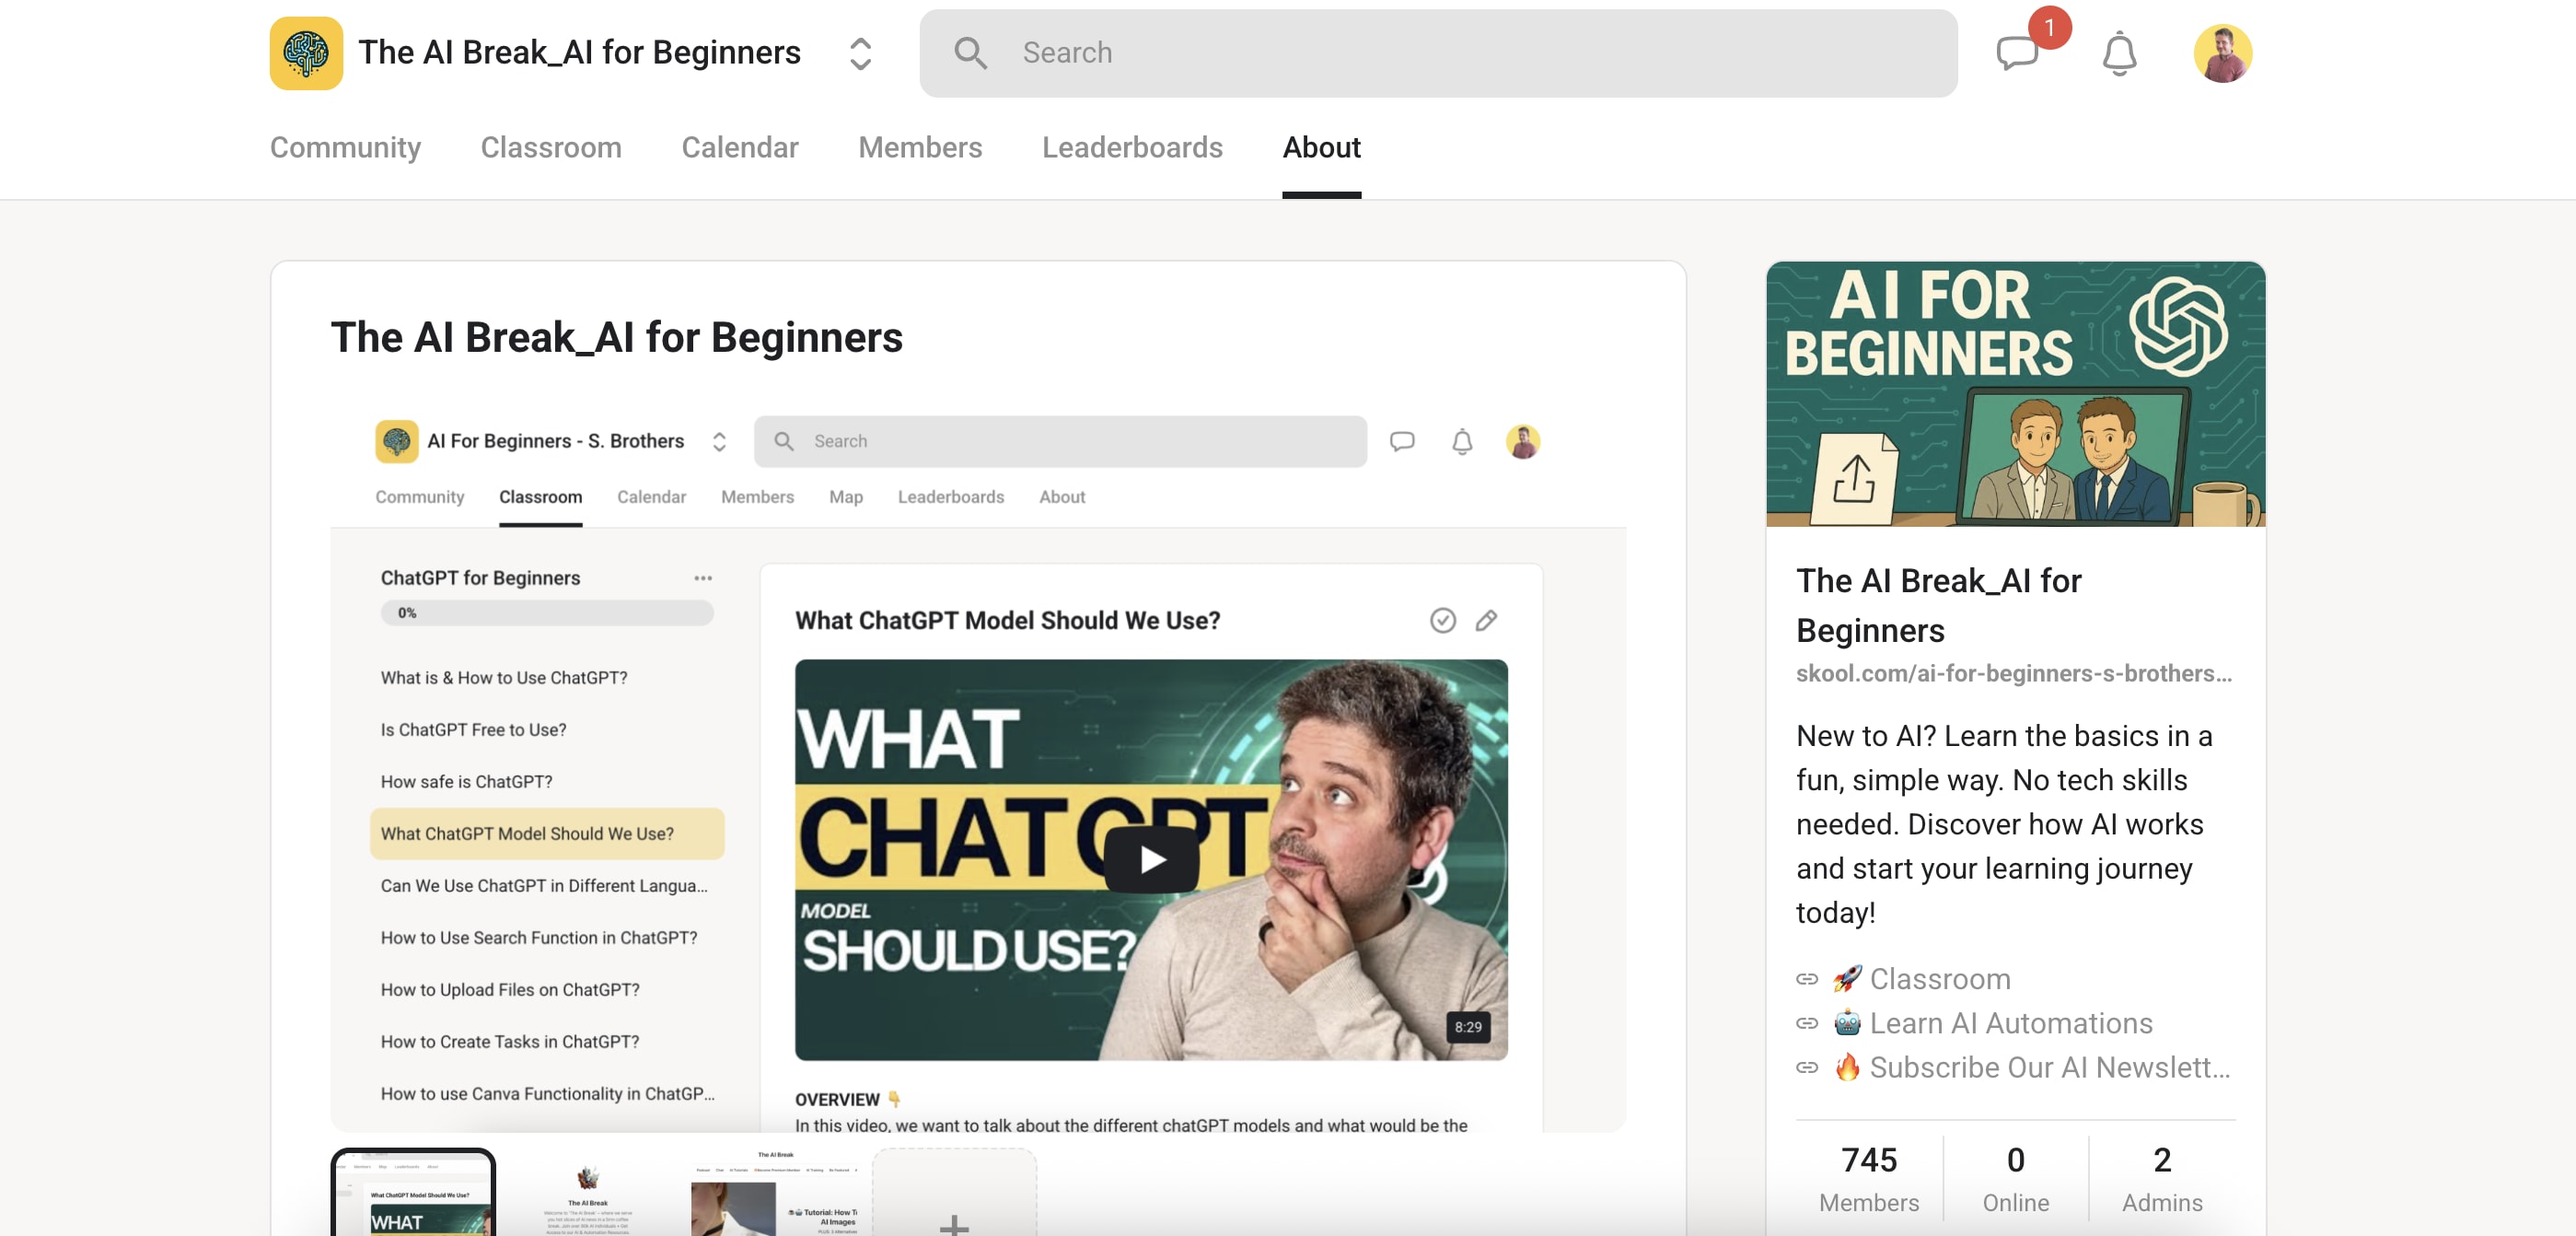Select the second gallery thumbnail

pos(588,1192)
